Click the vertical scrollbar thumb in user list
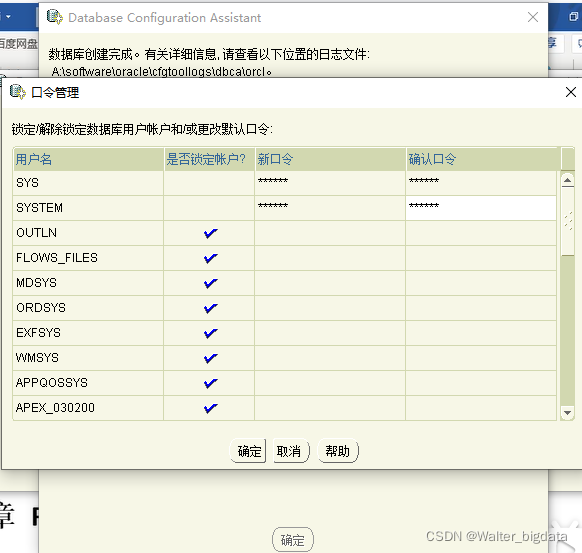This screenshot has width=582, height=553. pos(568,222)
